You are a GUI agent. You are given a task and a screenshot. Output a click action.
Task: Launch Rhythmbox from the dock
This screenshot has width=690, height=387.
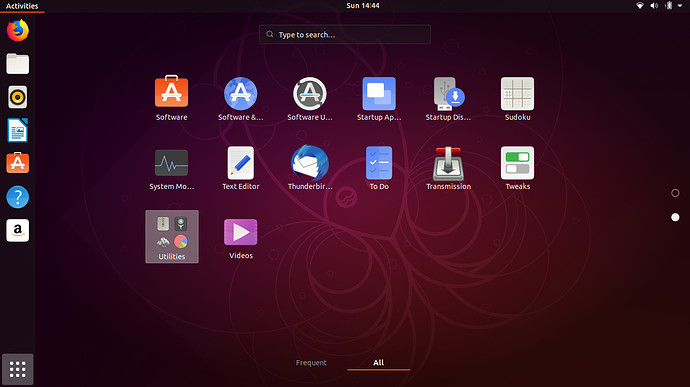(x=18, y=97)
